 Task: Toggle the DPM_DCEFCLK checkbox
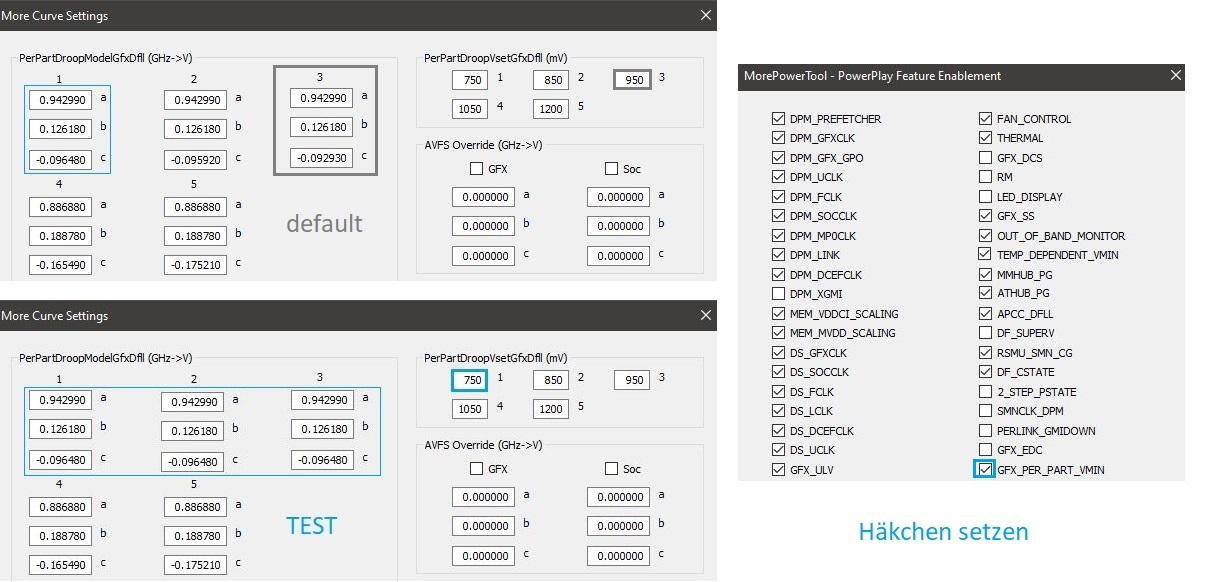click(x=779, y=275)
